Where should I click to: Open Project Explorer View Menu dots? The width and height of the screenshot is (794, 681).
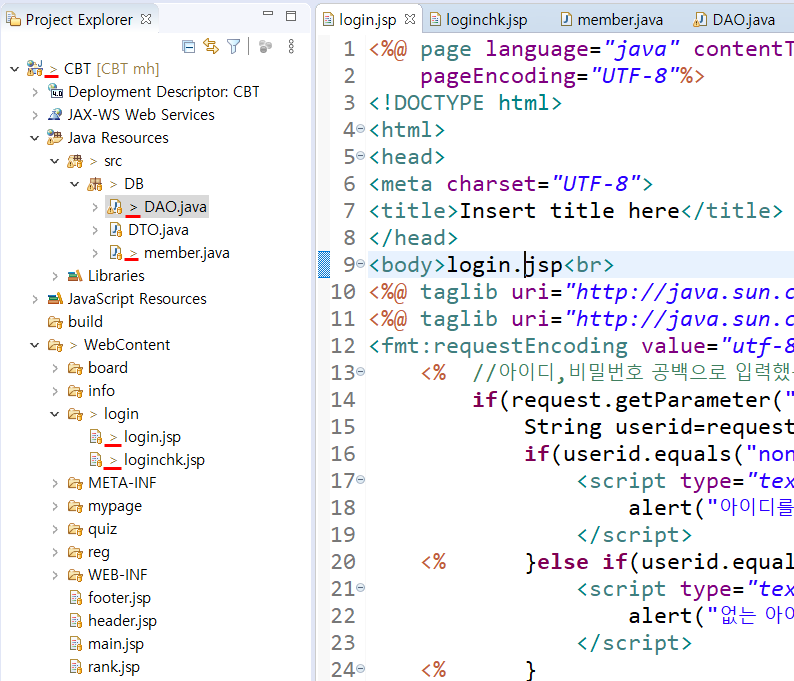(x=291, y=47)
